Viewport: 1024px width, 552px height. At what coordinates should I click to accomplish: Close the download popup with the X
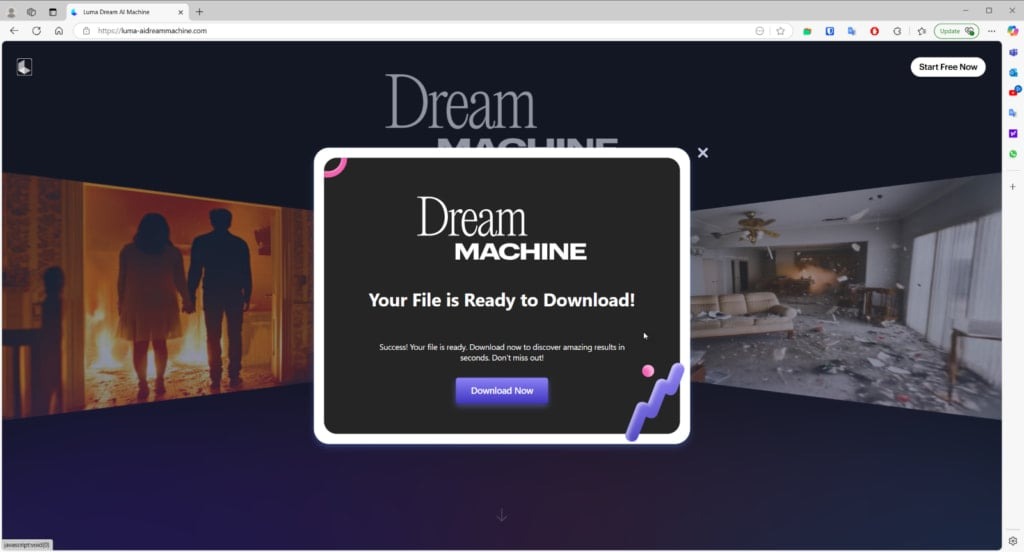(703, 153)
